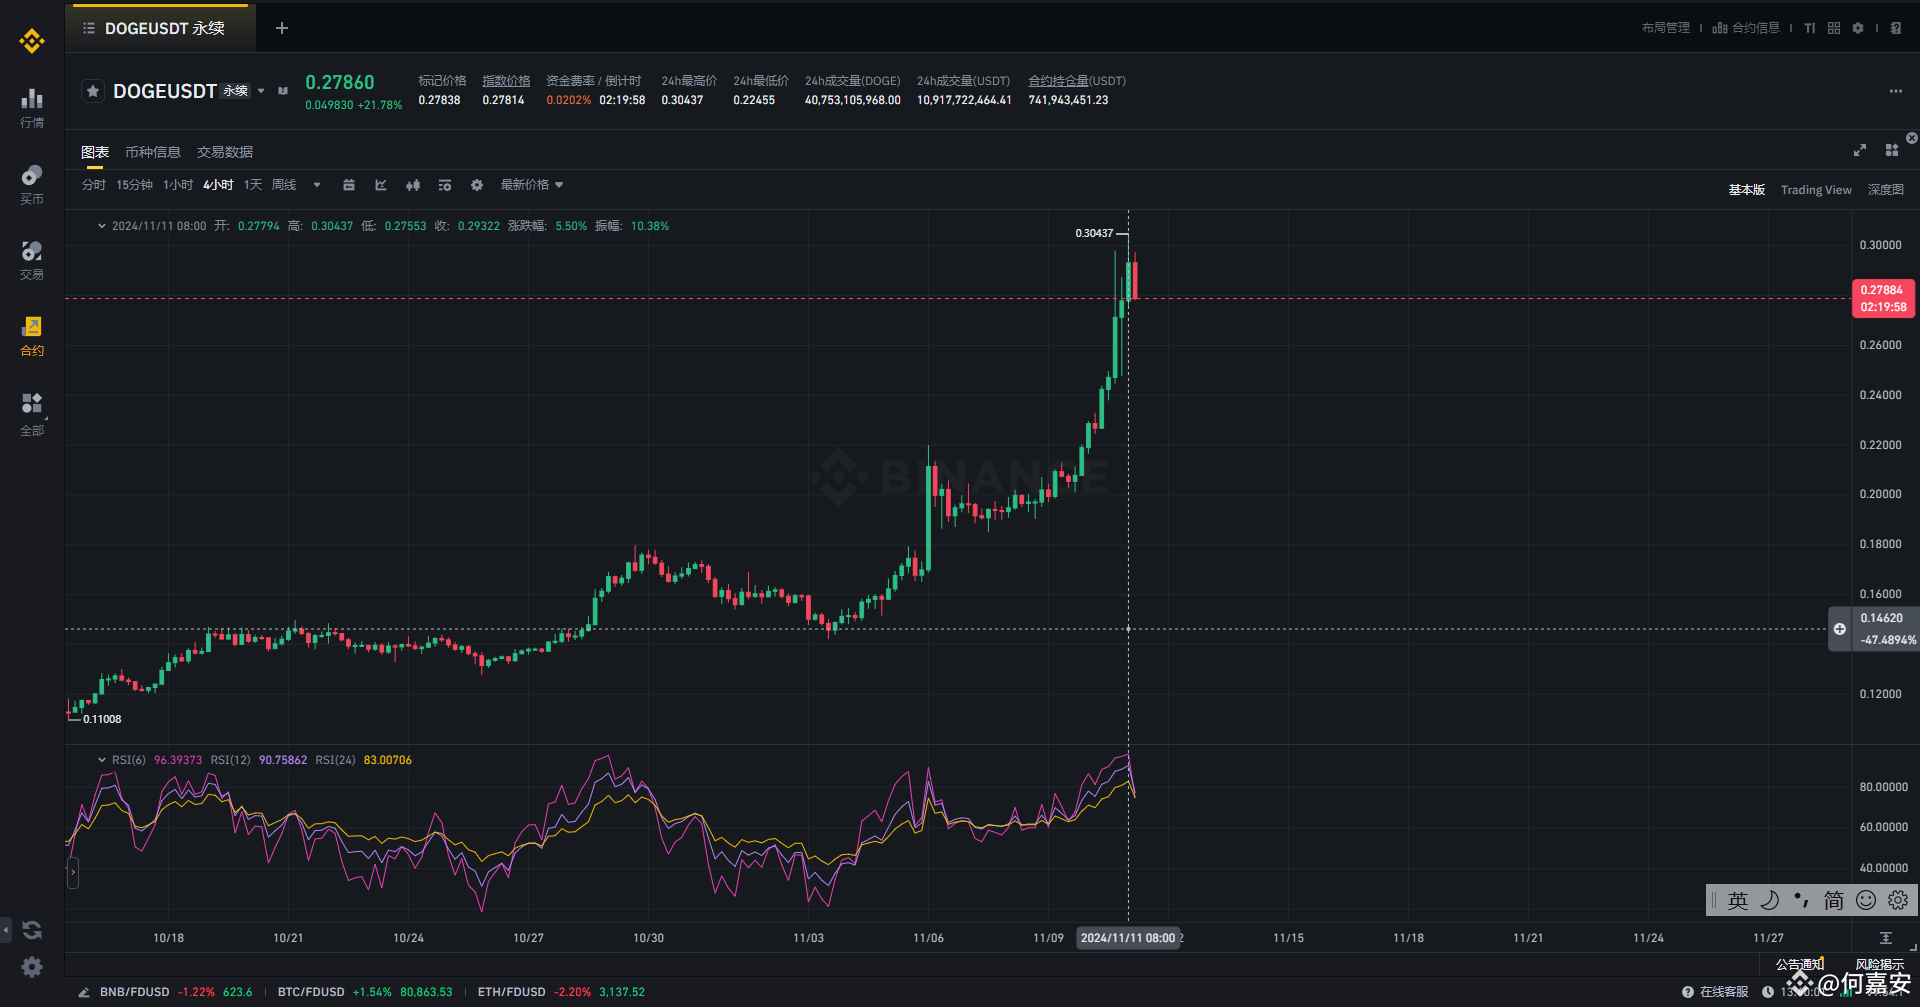Open the 买币 buy crypto sidebar section

tap(32, 185)
